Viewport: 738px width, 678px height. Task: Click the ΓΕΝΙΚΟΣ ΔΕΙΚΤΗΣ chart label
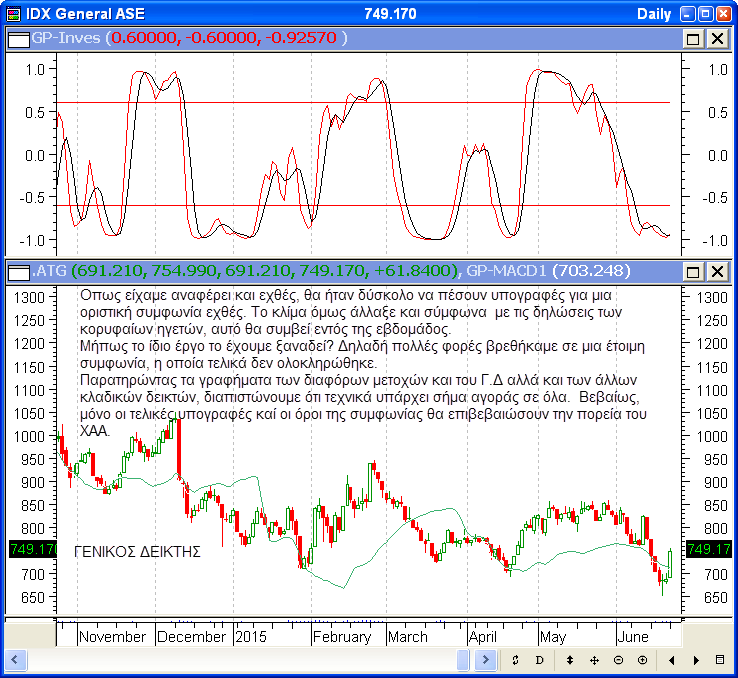(x=137, y=551)
